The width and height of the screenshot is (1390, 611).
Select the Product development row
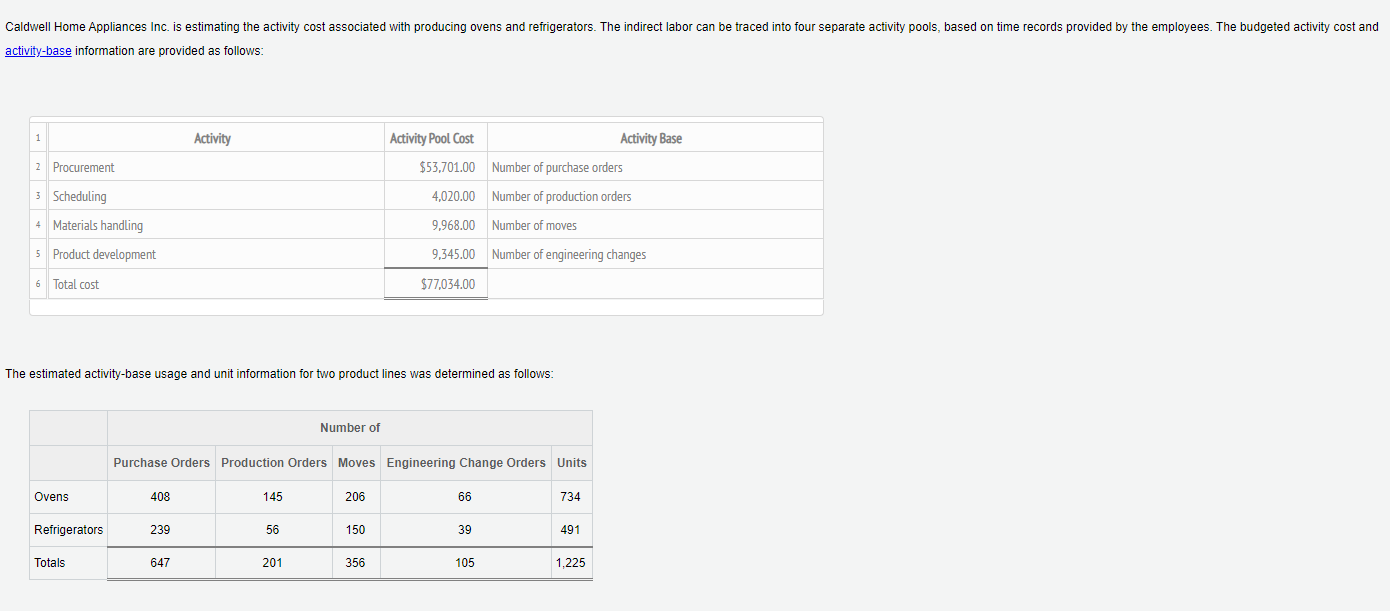pyautogui.click(x=104, y=254)
